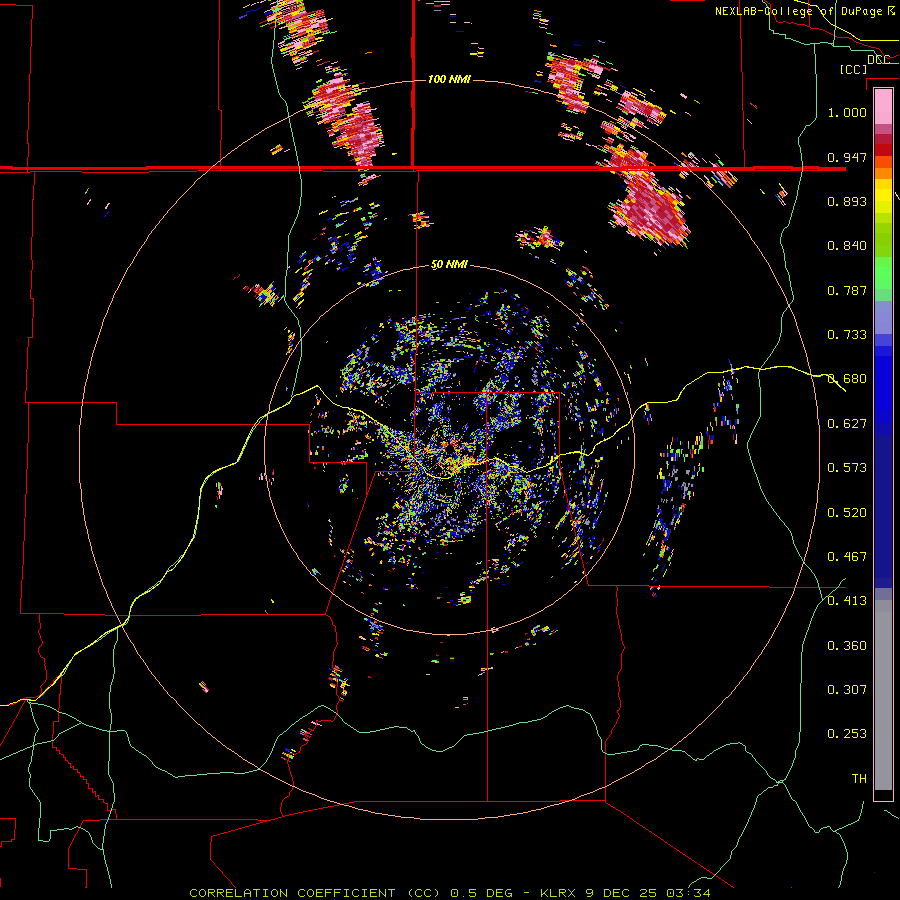Screen dimensions: 900x900
Task: Select the 0.787 scale value
Action: [x=847, y=290]
